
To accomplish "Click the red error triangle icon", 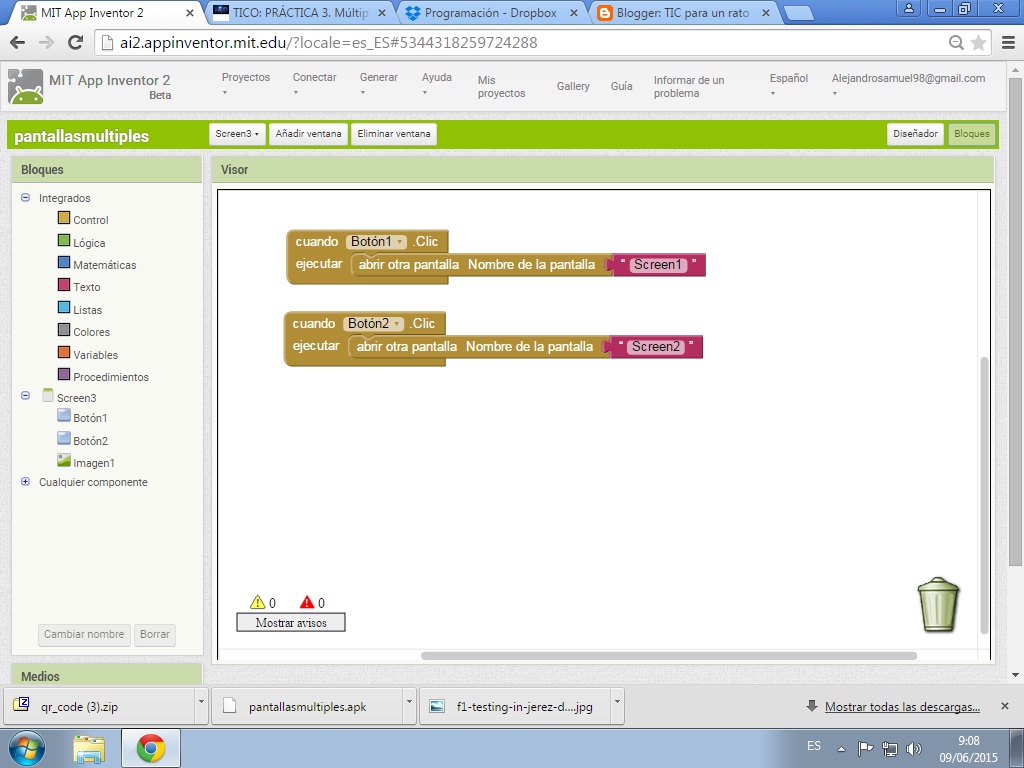I will (307, 602).
